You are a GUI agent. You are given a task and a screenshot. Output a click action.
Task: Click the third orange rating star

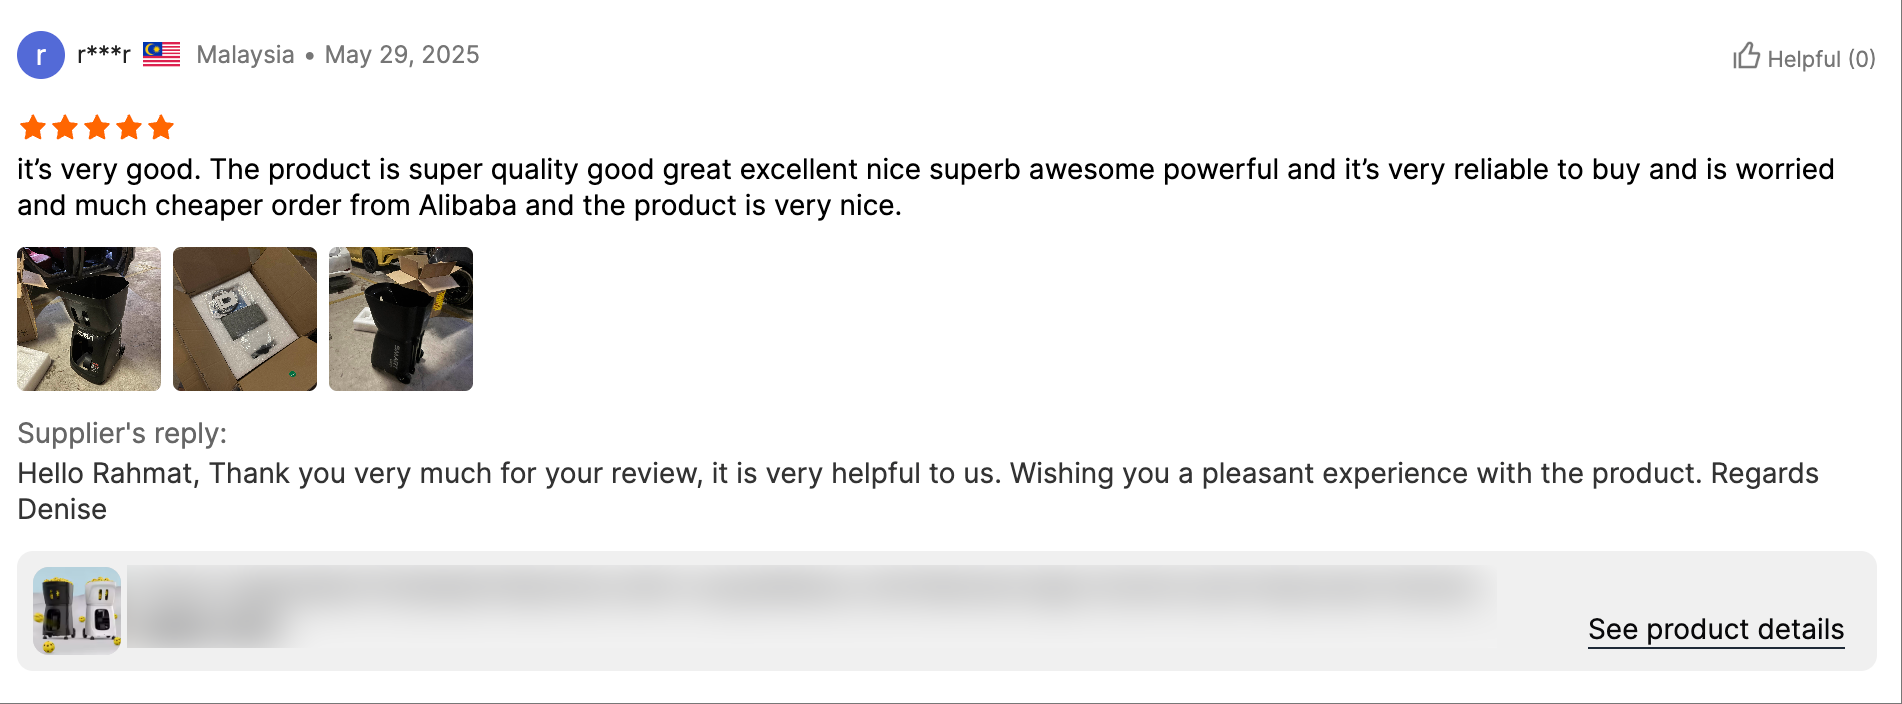(97, 128)
